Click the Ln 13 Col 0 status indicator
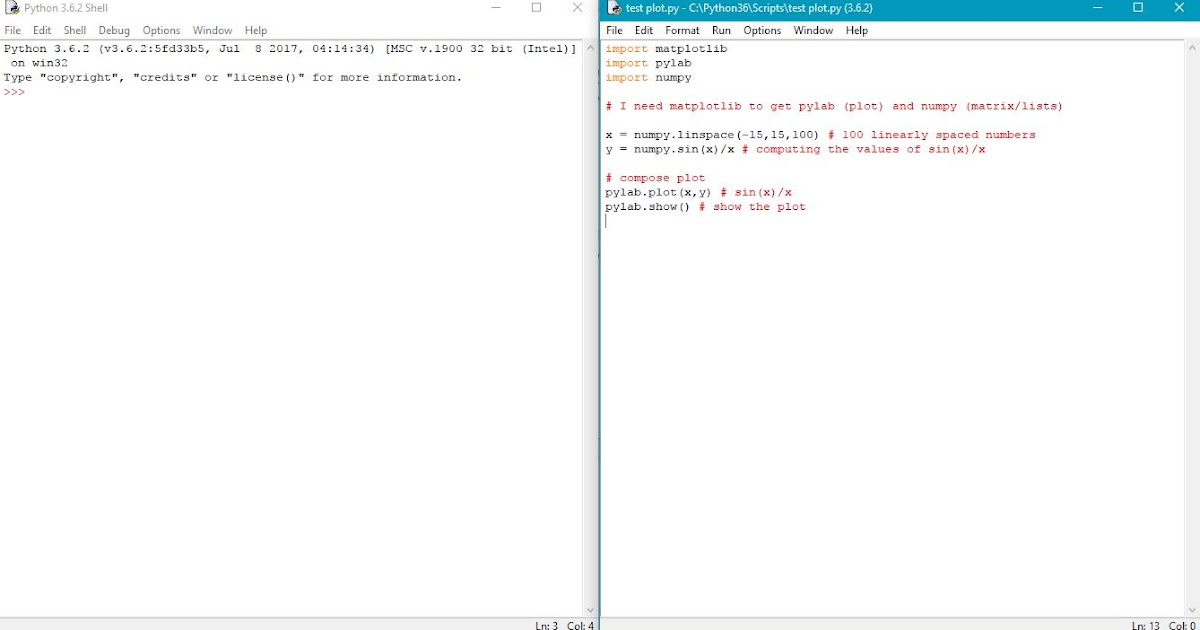The width and height of the screenshot is (1200, 630). tap(1165, 625)
